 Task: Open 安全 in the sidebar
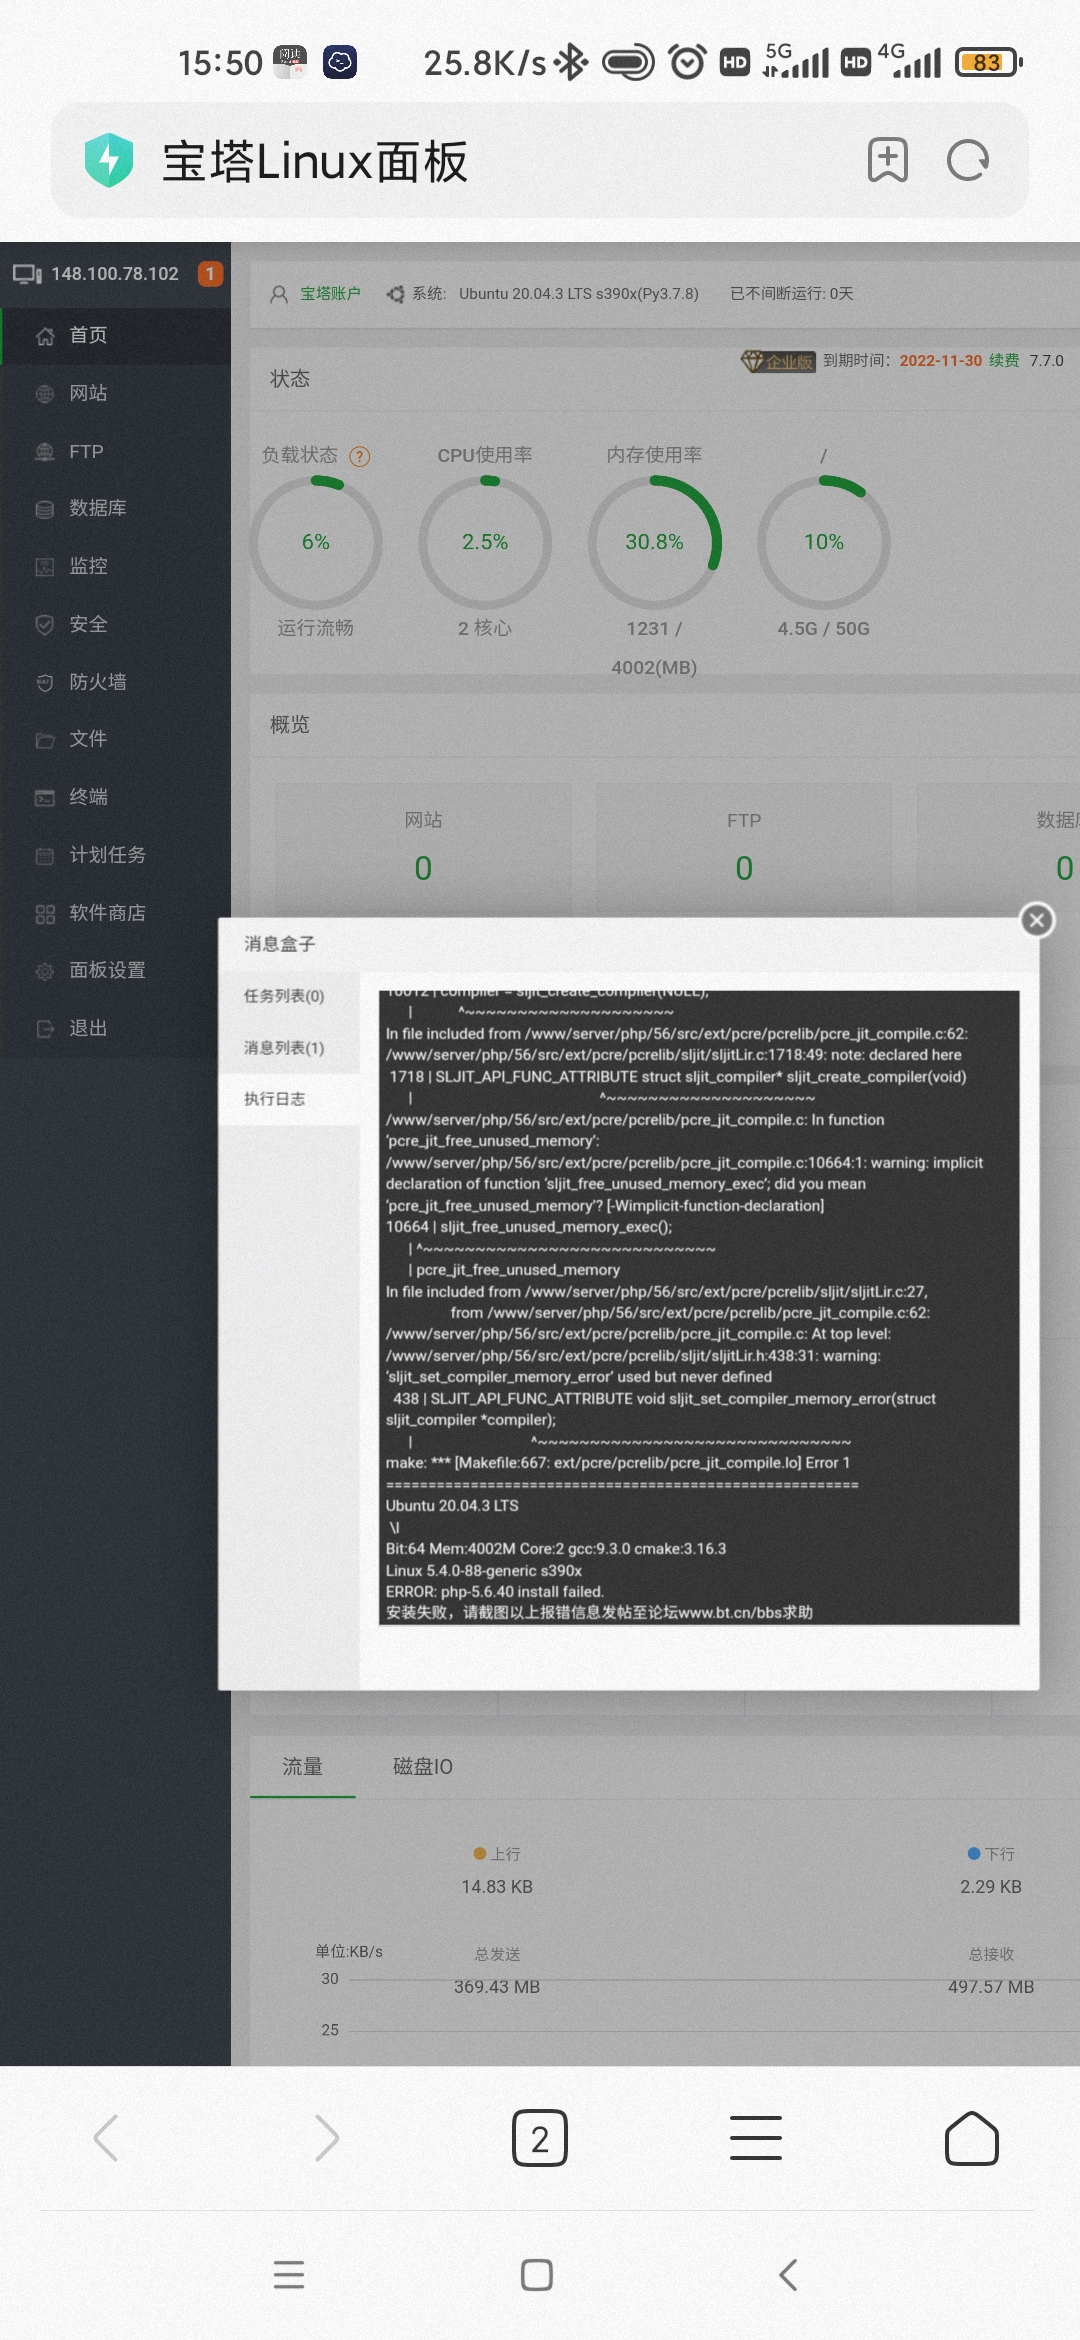(115, 624)
